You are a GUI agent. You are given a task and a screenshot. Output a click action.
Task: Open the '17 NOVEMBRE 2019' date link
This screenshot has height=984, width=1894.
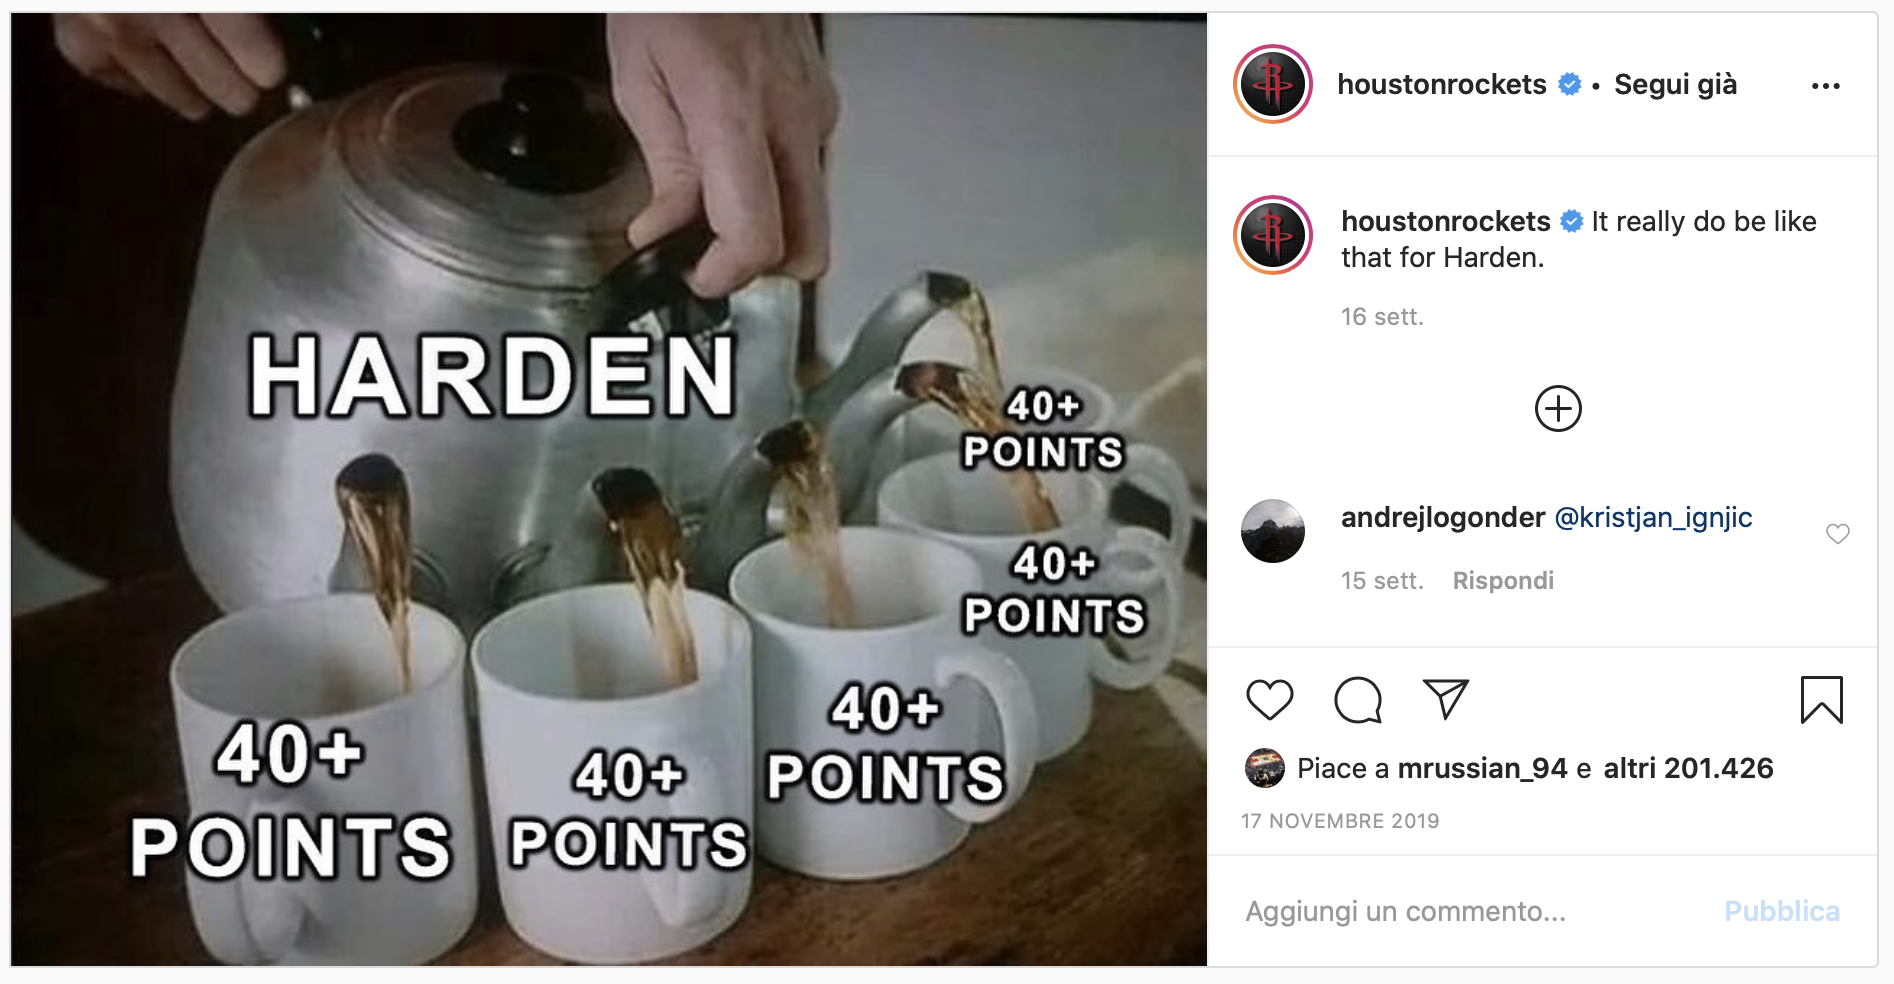click(1340, 821)
